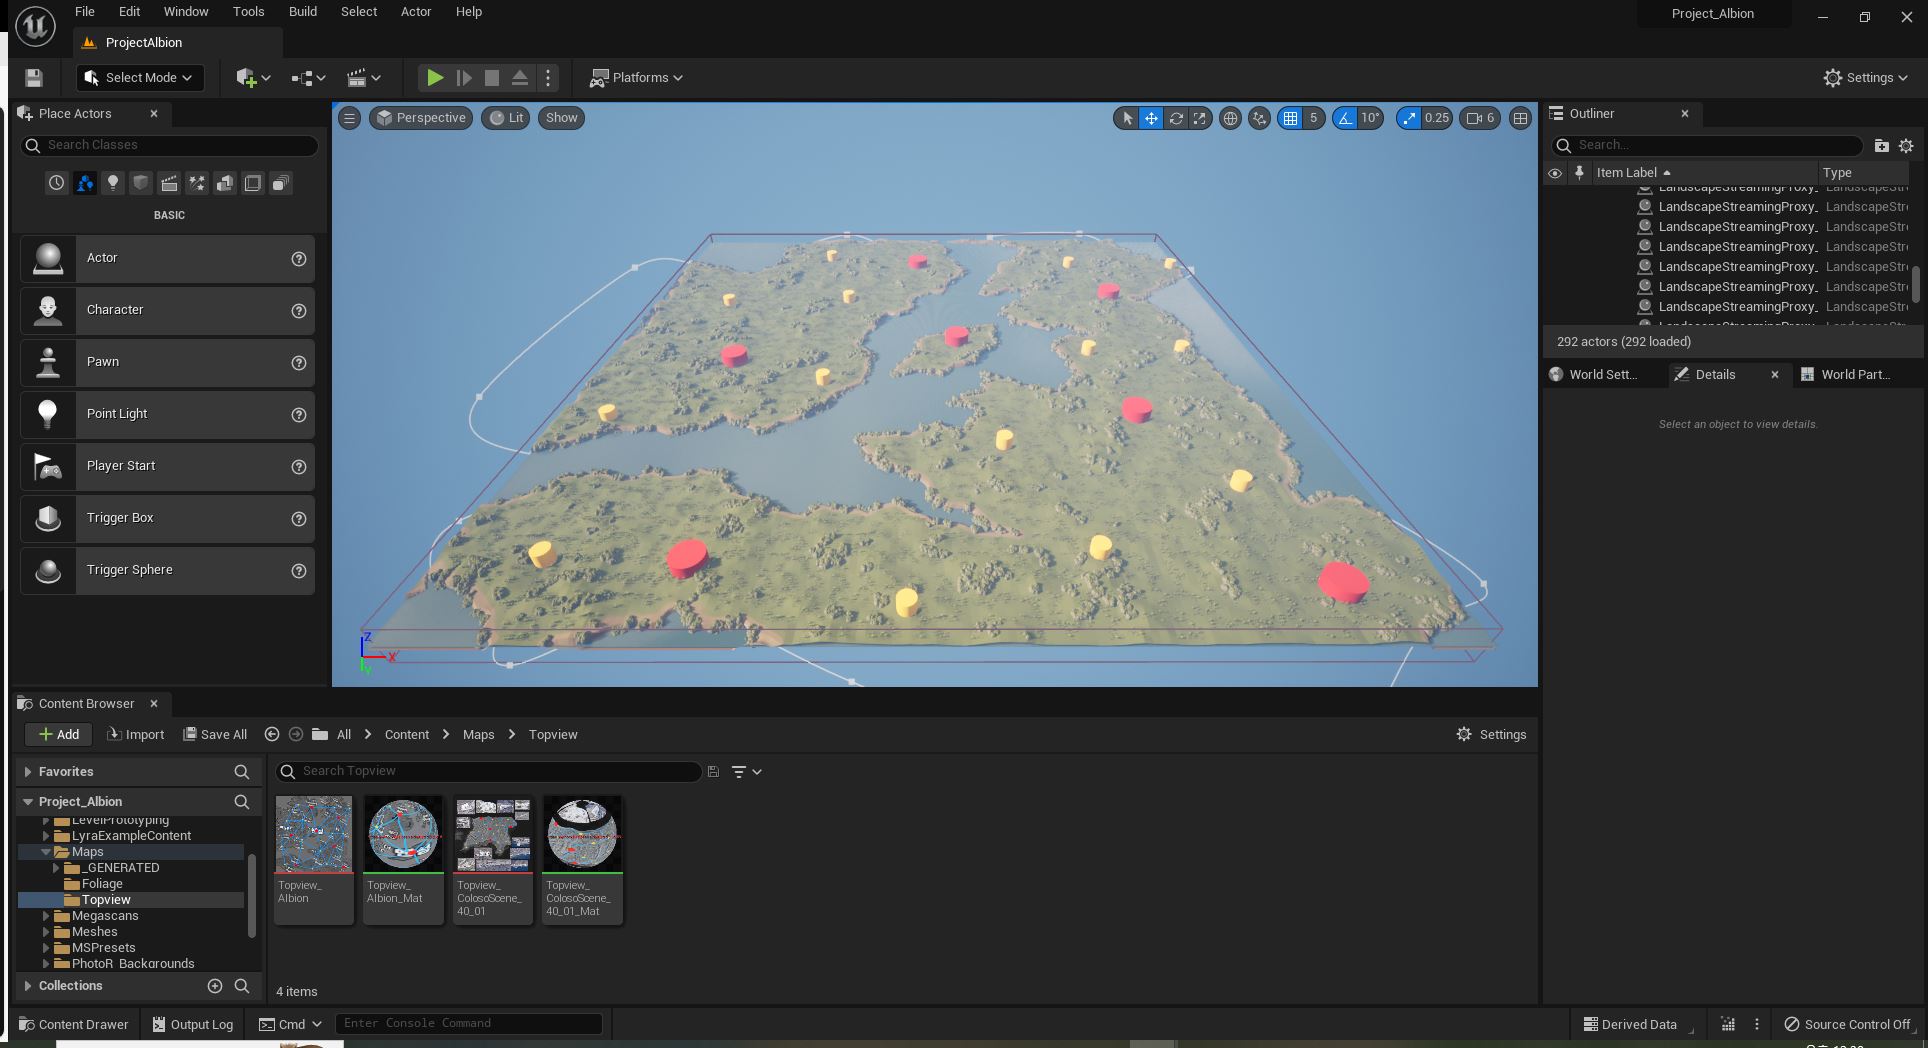1928x1048 pixels.
Task: Toggle grid snapping in viewport
Action: tap(1290, 118)
